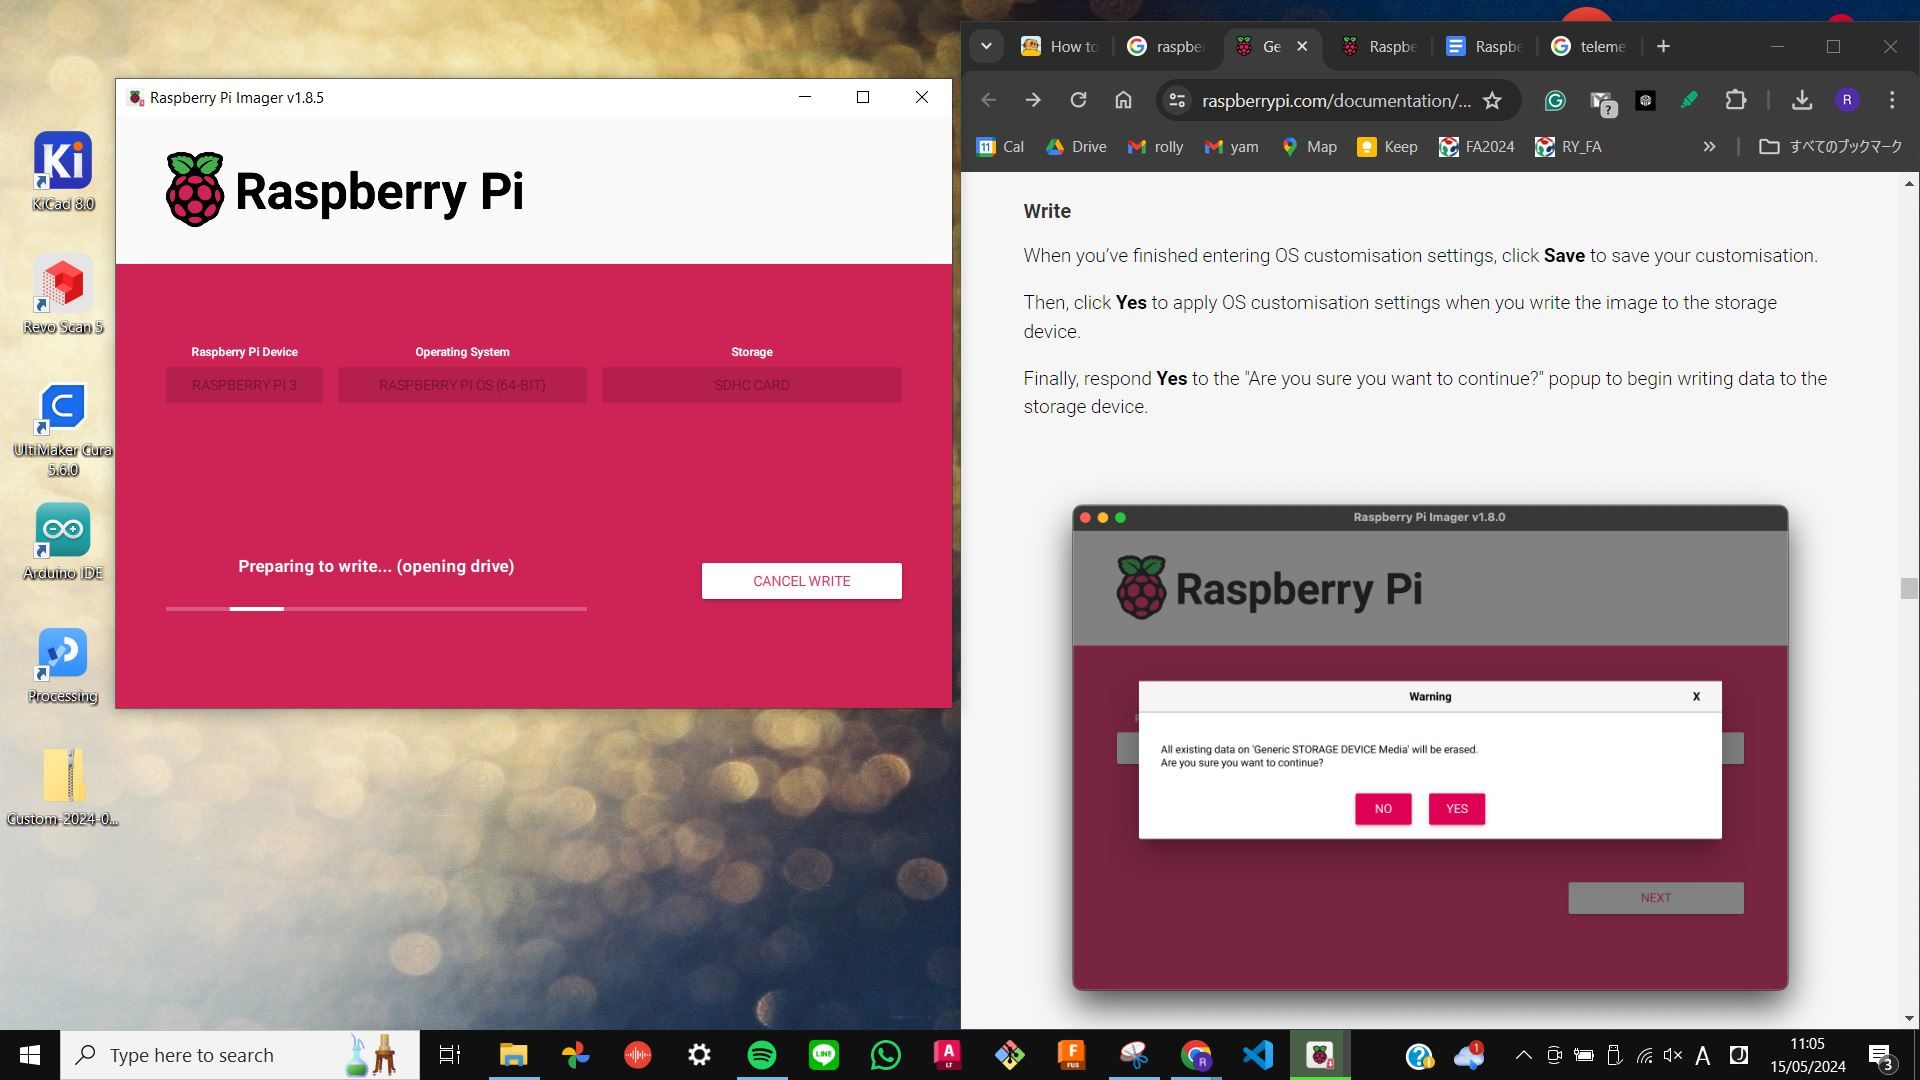
Task: Open Spotify from taskbar
Action: click(x=762, y=1055)
